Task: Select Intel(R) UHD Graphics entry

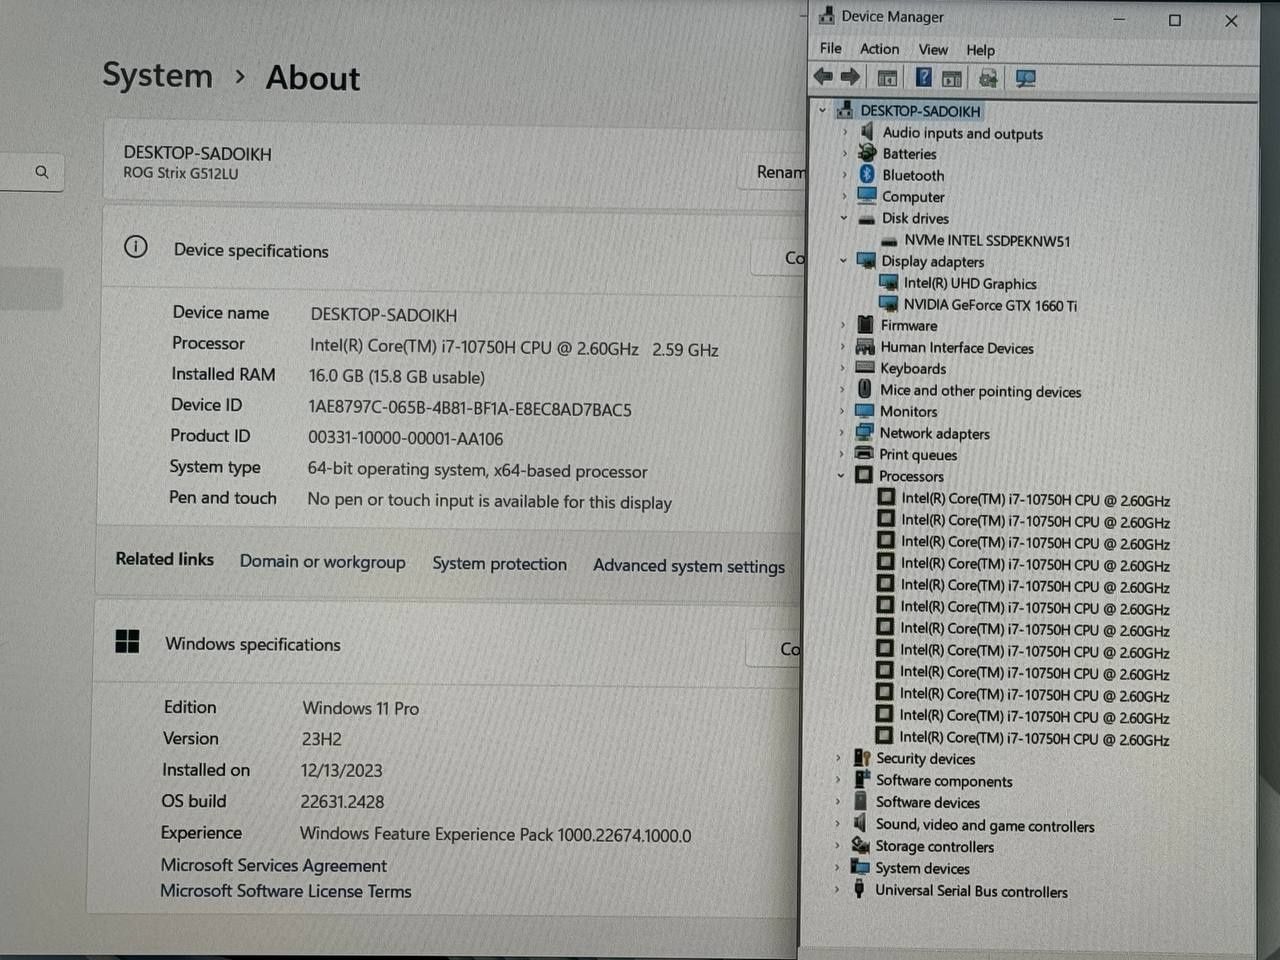Action: [970, 283]
